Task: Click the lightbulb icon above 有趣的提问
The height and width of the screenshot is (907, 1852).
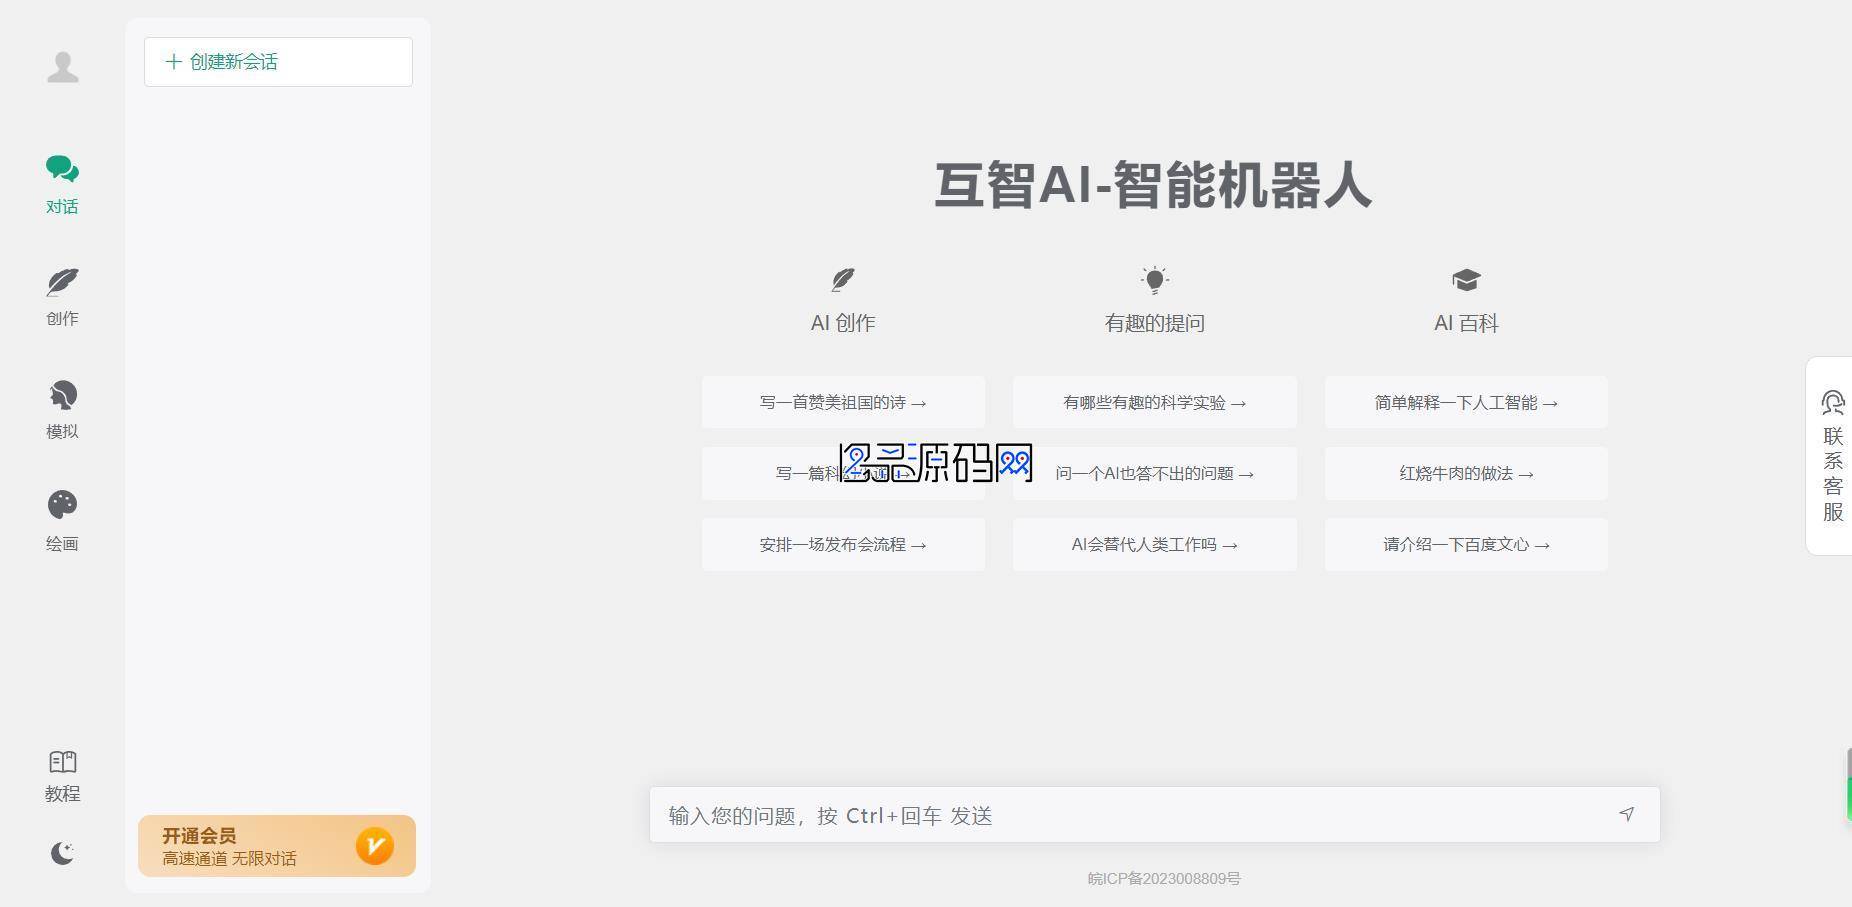Action: [1154, 279]
